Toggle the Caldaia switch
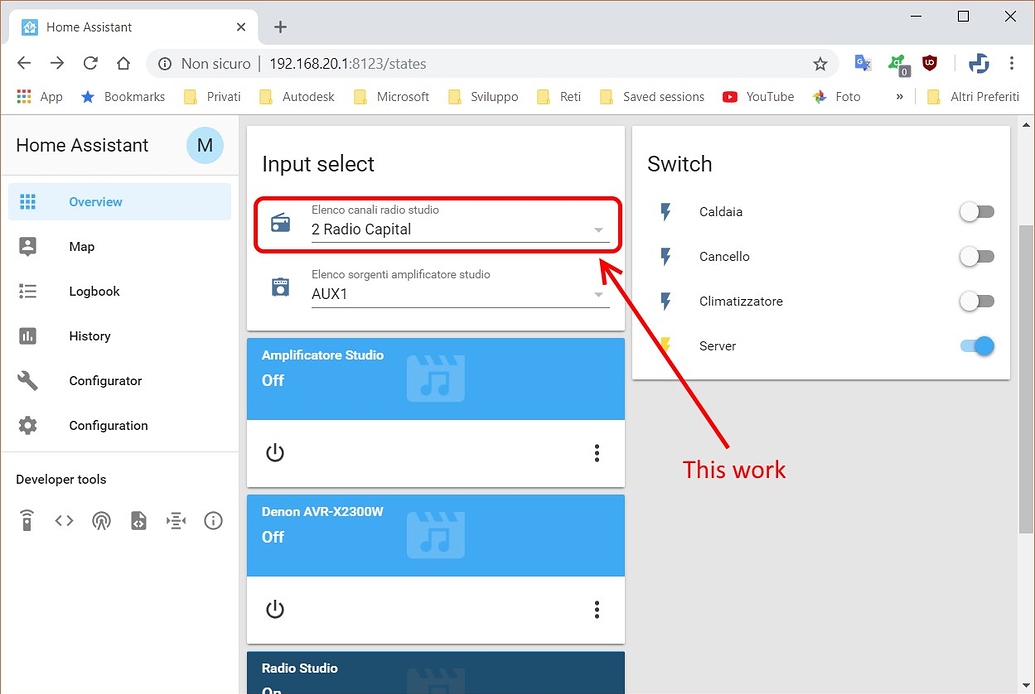 (x=976, y=211)
